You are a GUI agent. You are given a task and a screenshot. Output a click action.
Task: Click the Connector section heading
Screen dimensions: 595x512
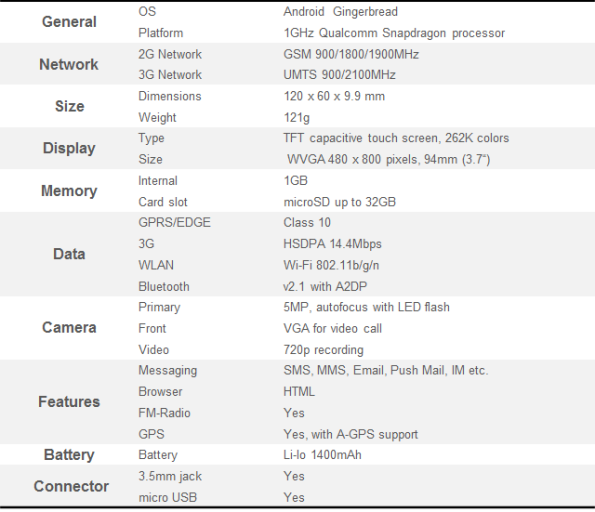[x=71, y=486]
